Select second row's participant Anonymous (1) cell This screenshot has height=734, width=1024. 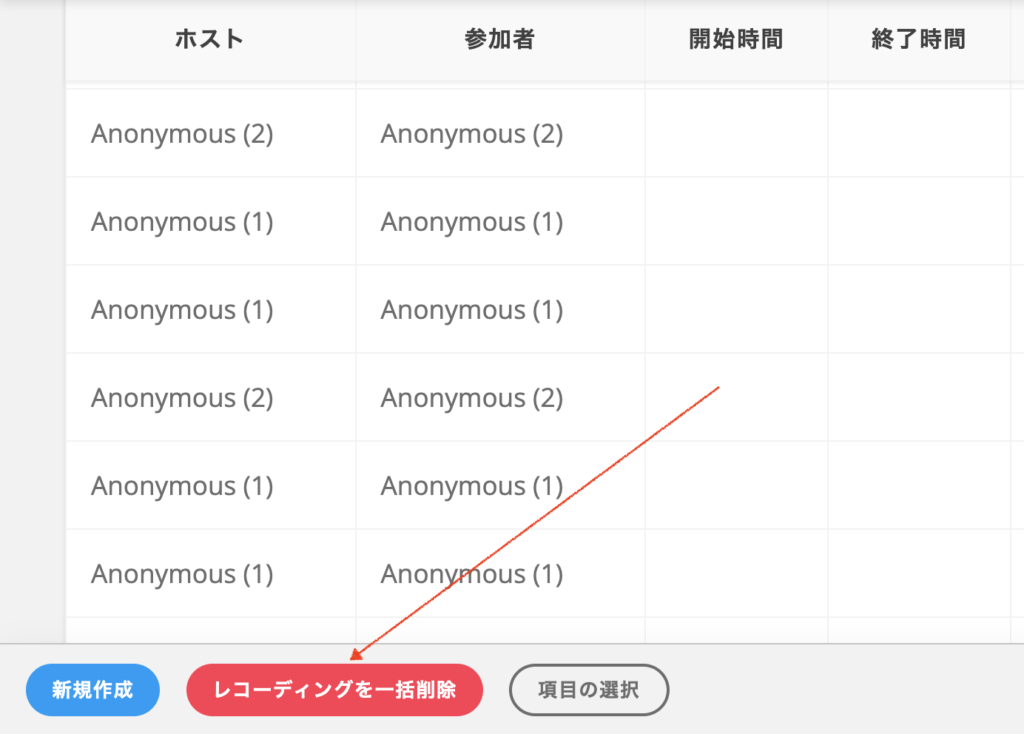(500, 221)
